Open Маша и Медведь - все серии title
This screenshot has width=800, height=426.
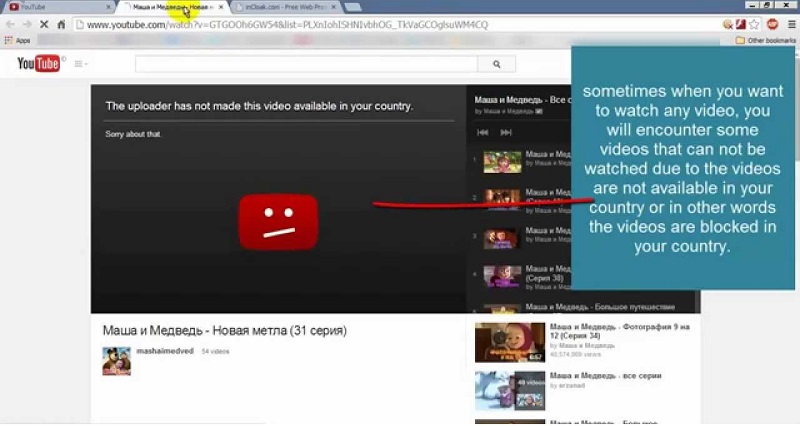click(606, 375)
